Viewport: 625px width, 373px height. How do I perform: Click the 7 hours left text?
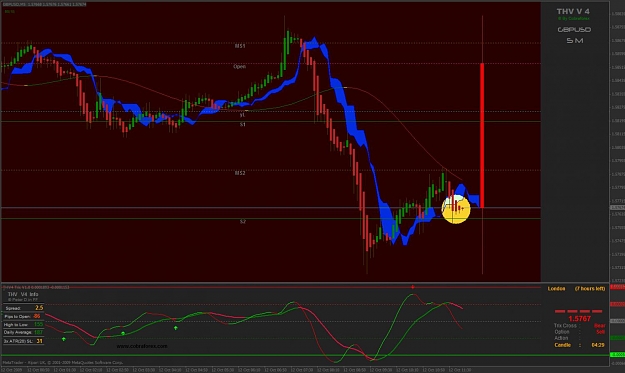pos(590,289)
